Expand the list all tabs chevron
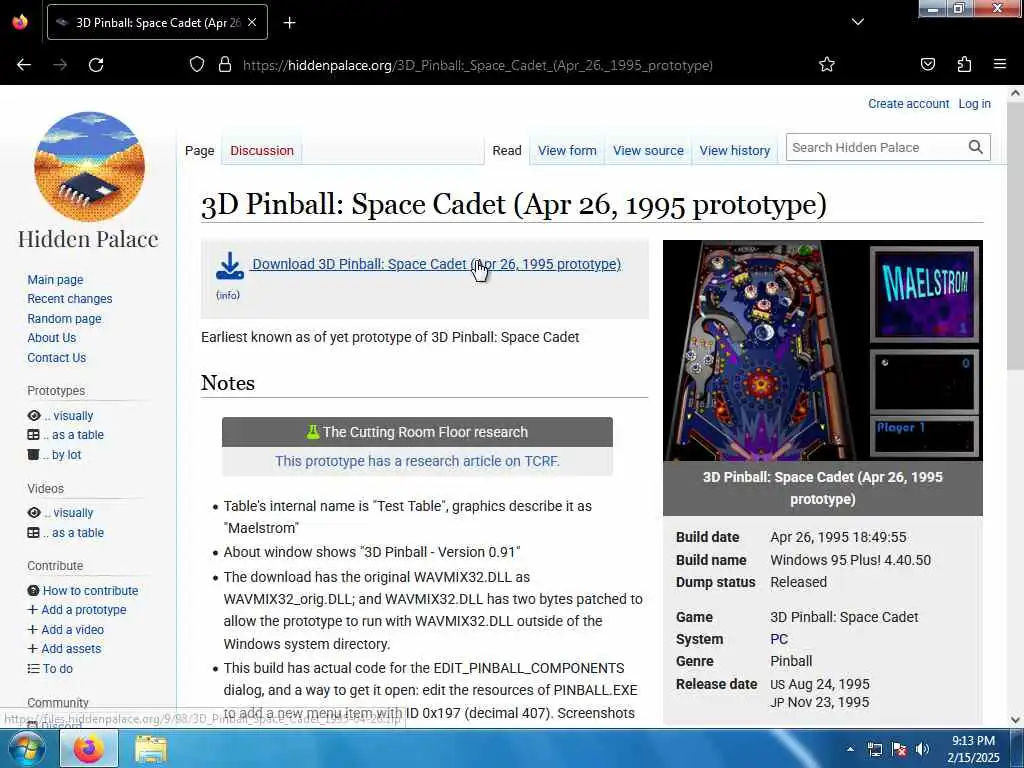Viewport: 1024px width, 768px height. (857, 22)
